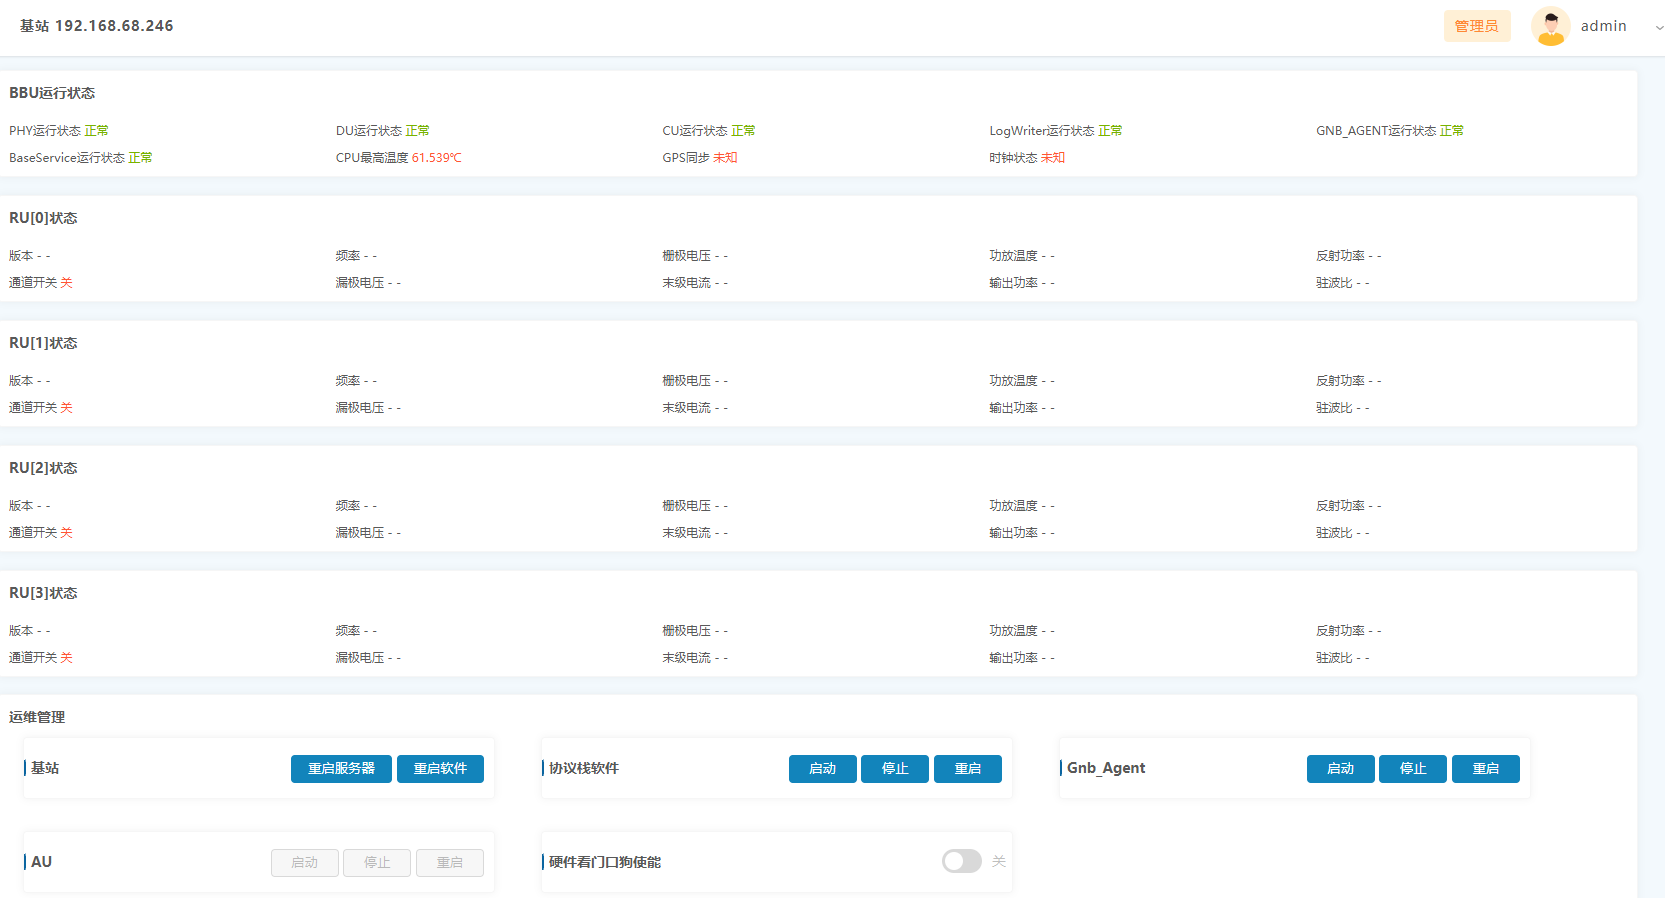Click DU运行状态 正常 status
Viewport: 1665px width, 898px height.
tap(383, 131)
